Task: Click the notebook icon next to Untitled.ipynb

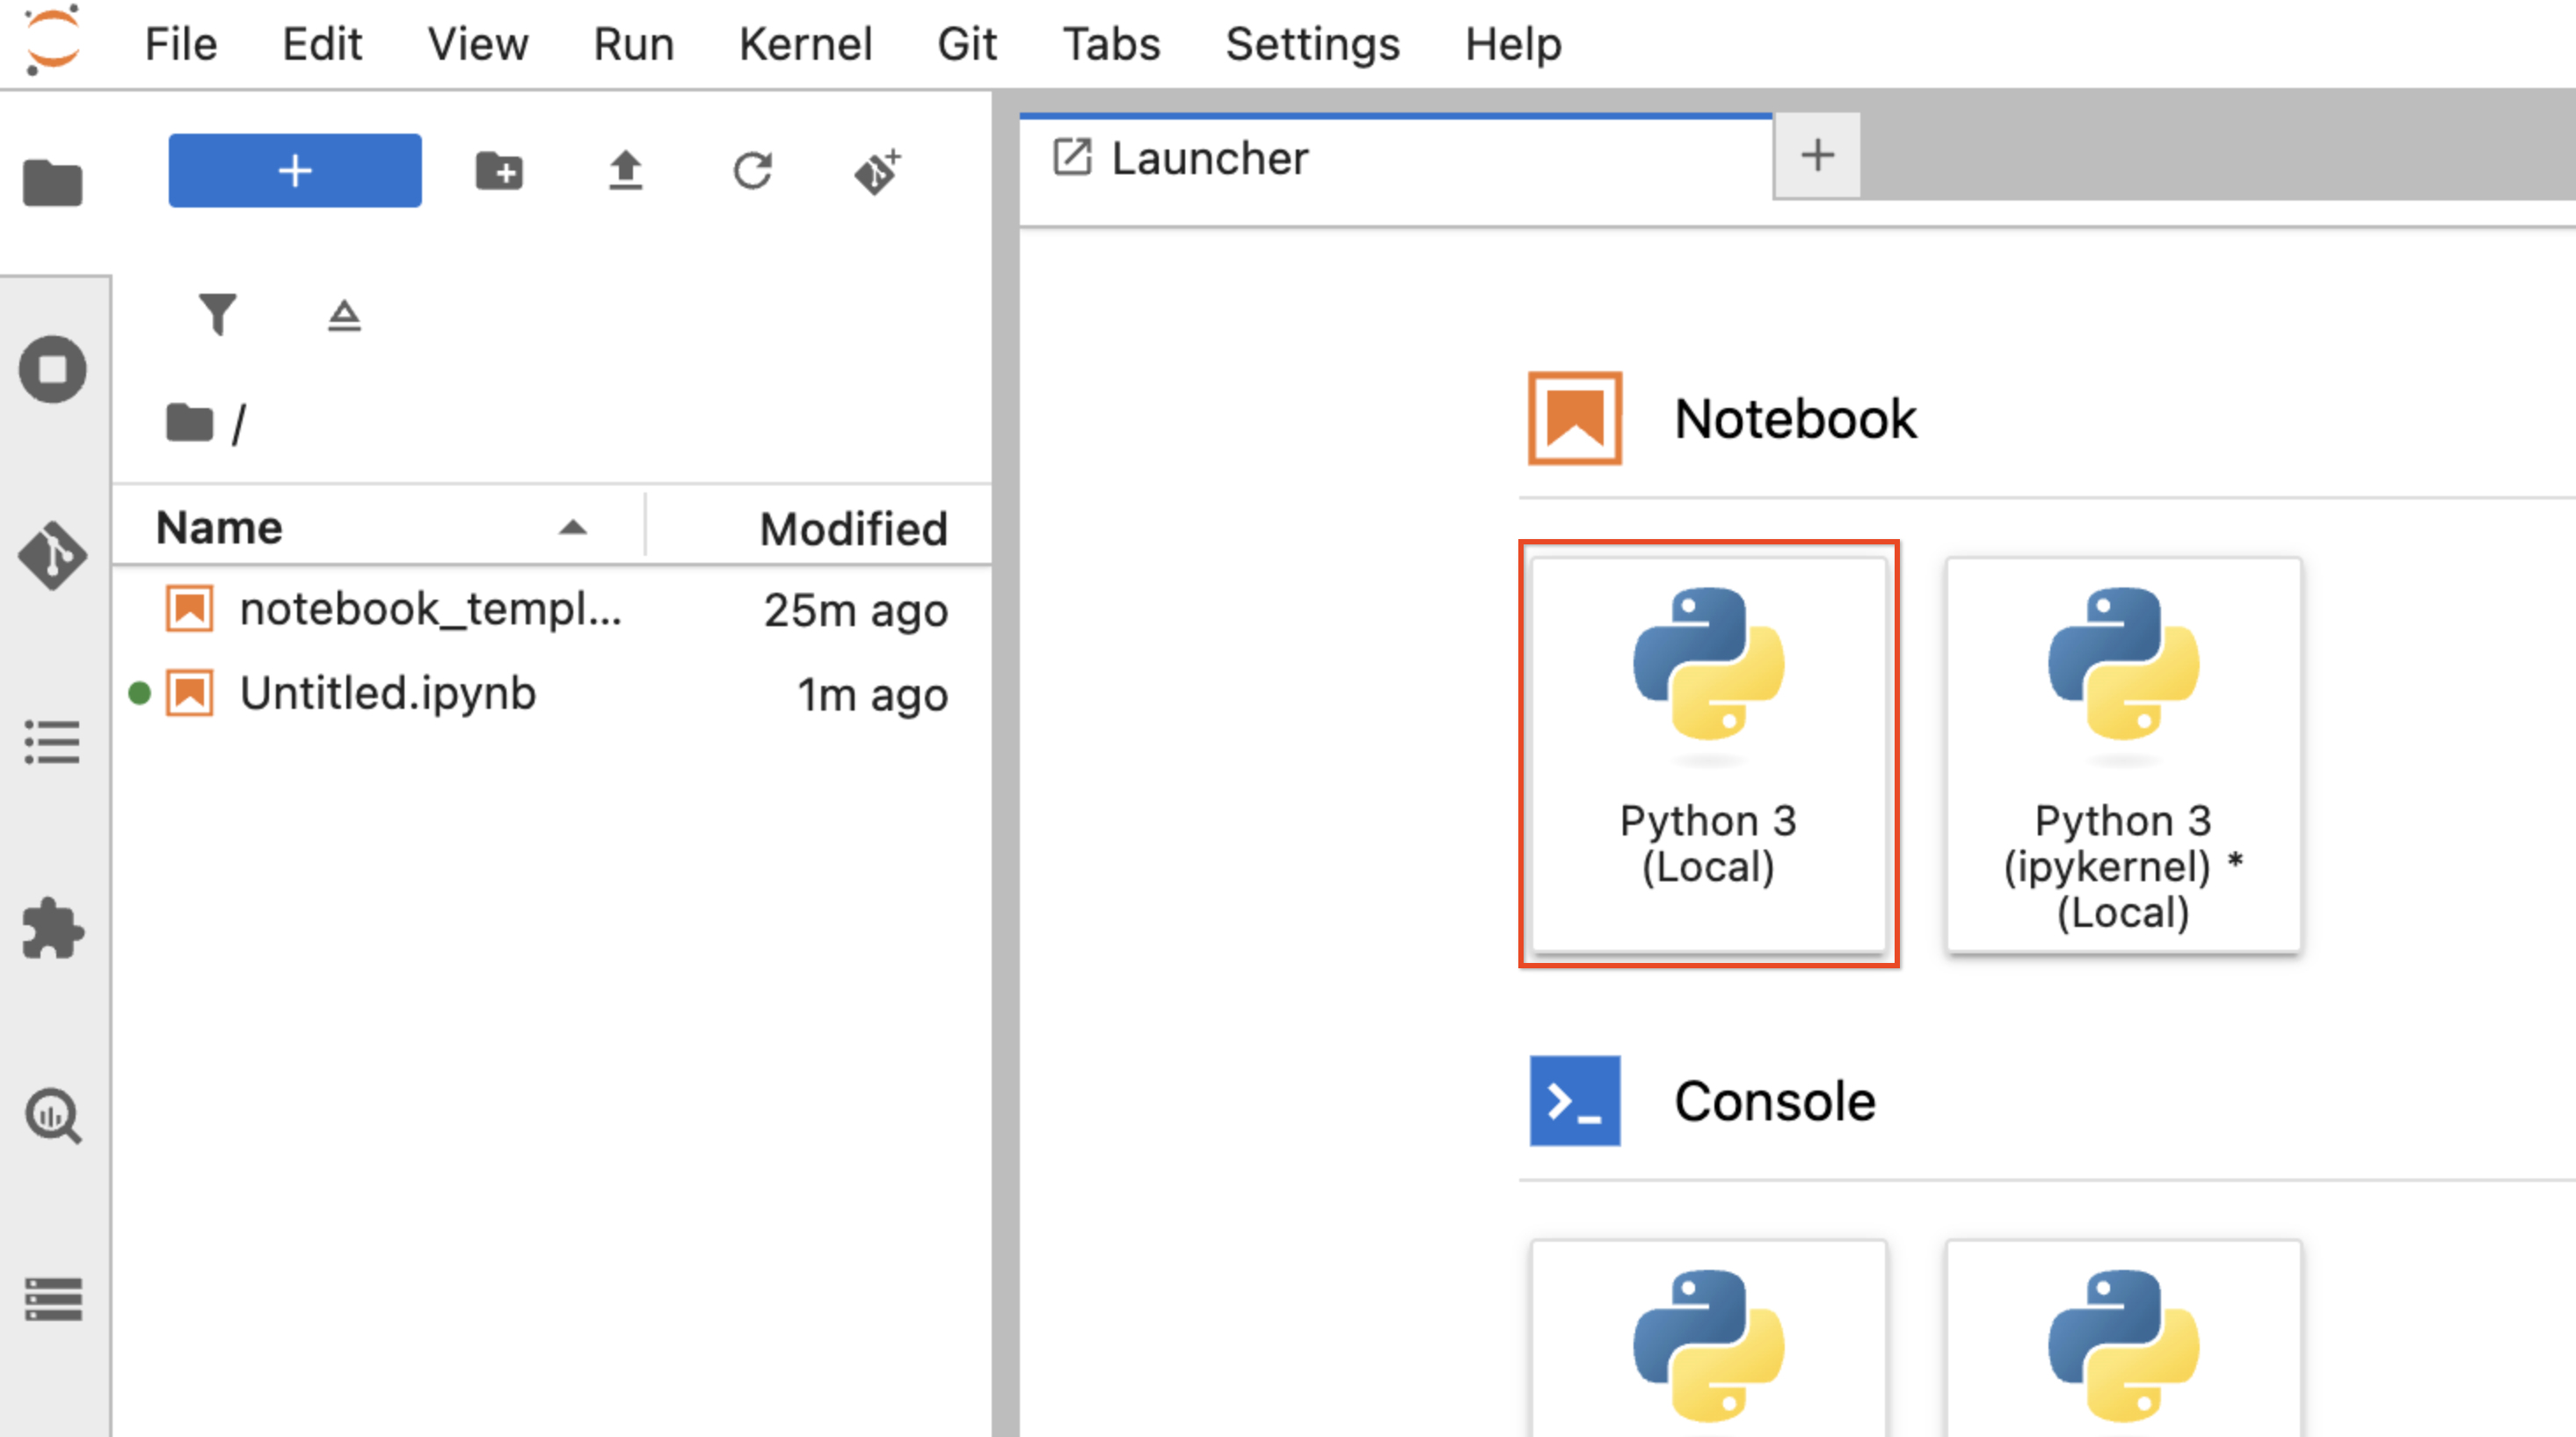Action: [x=189, y=693]
